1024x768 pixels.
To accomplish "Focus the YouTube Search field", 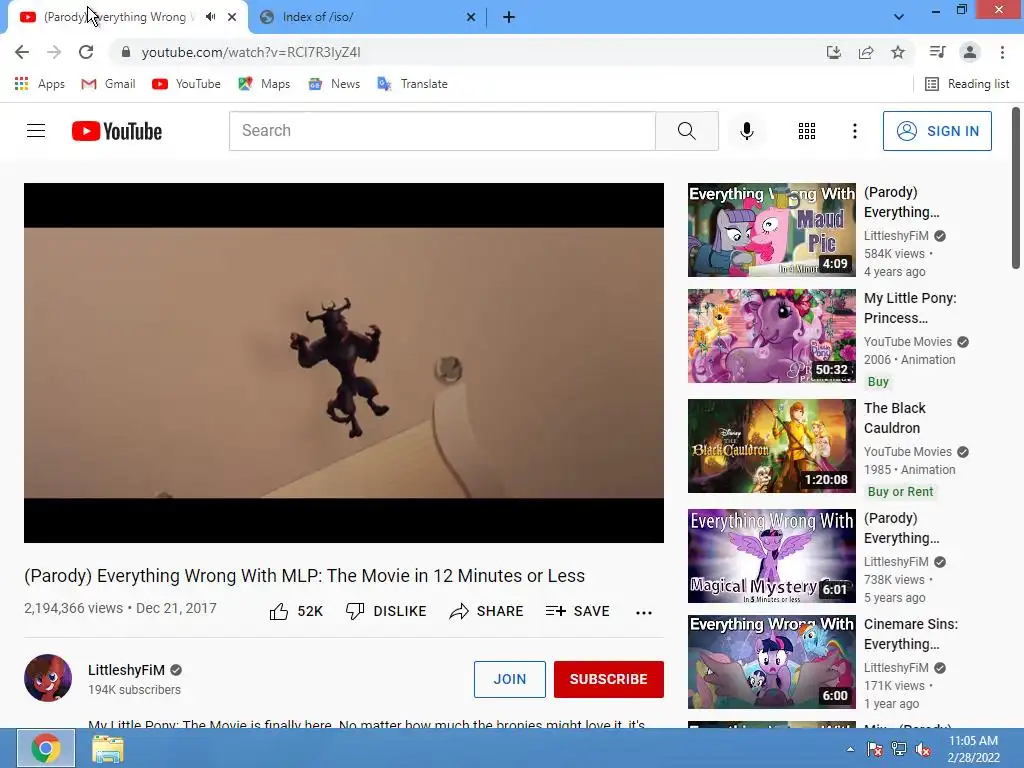I will (442, 131).
